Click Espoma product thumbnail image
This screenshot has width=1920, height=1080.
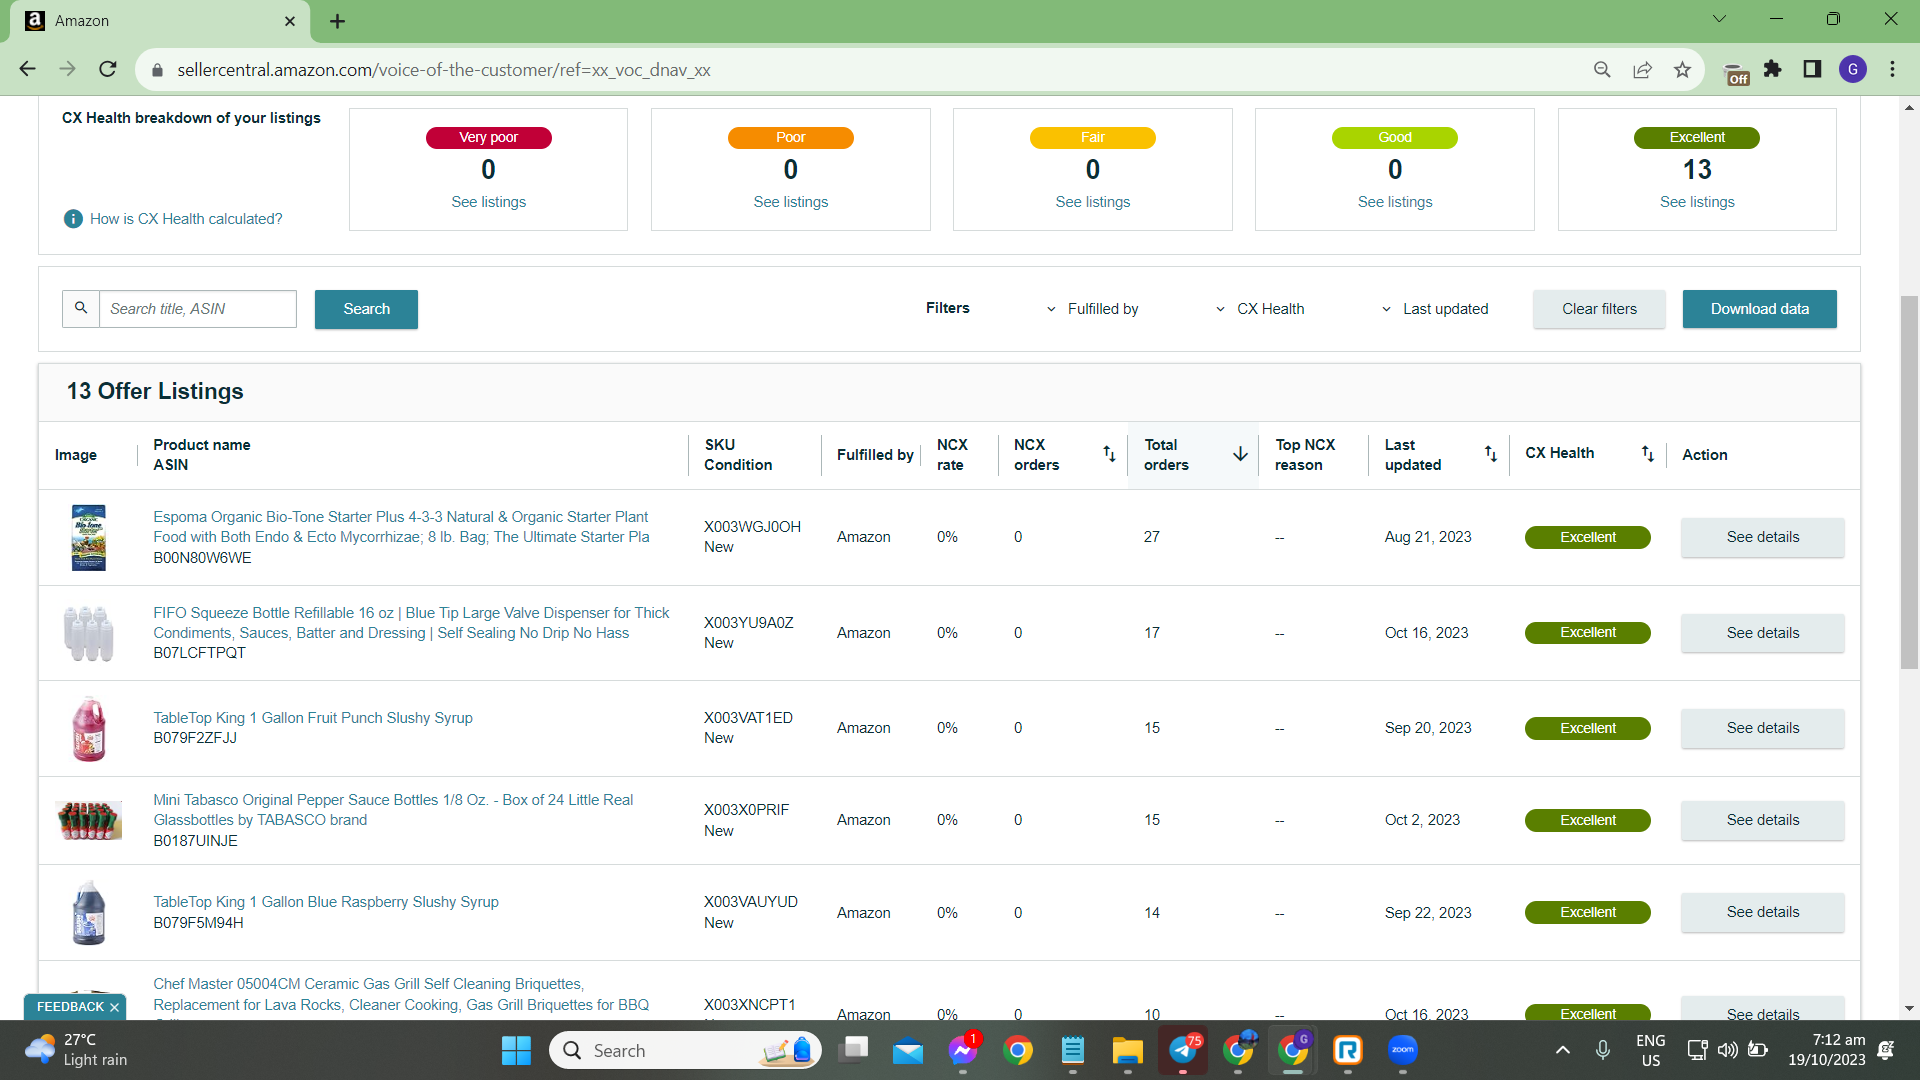(89, 537)
